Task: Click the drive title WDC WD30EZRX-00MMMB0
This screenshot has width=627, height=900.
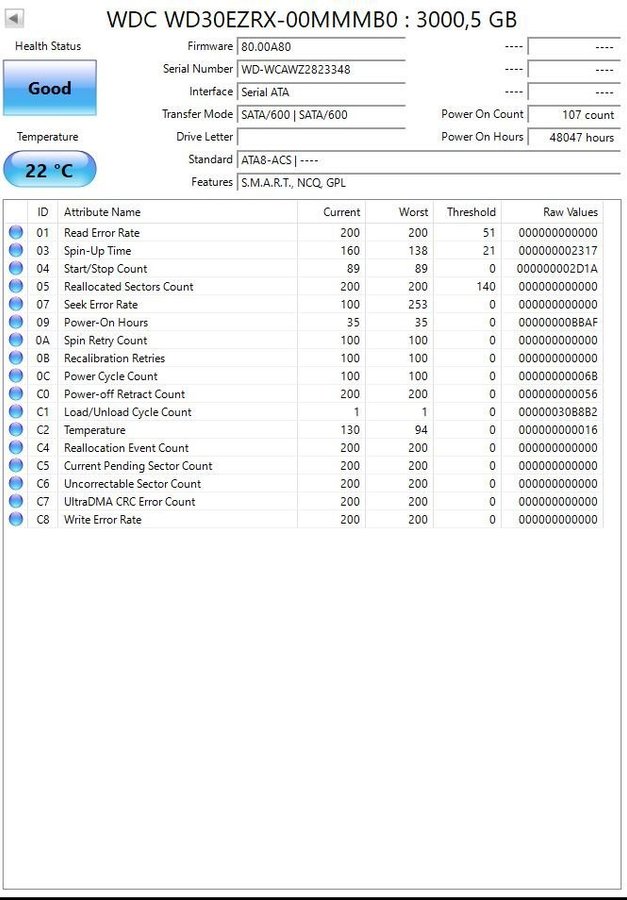Action: [x=252, y=20]
